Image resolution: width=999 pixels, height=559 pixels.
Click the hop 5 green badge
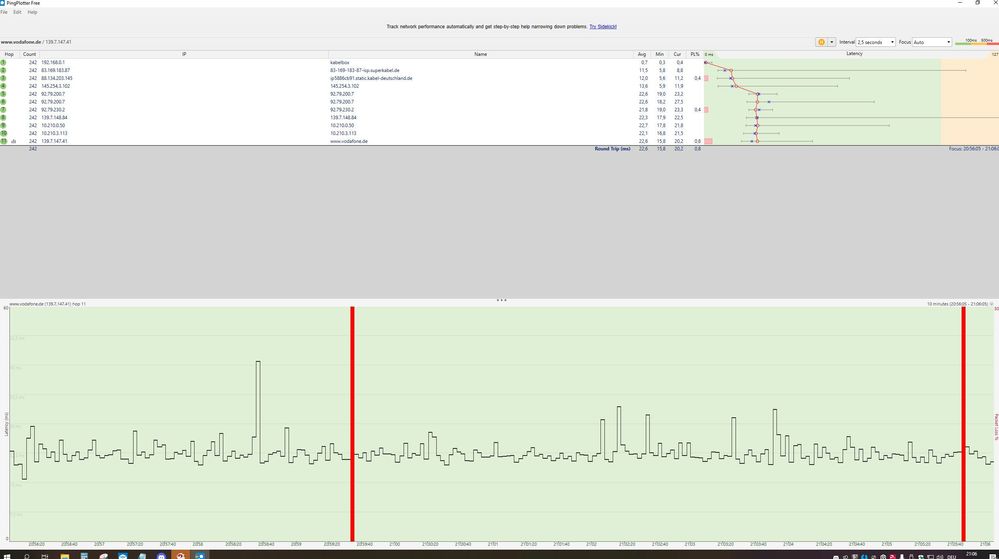[x=3, y=94]
